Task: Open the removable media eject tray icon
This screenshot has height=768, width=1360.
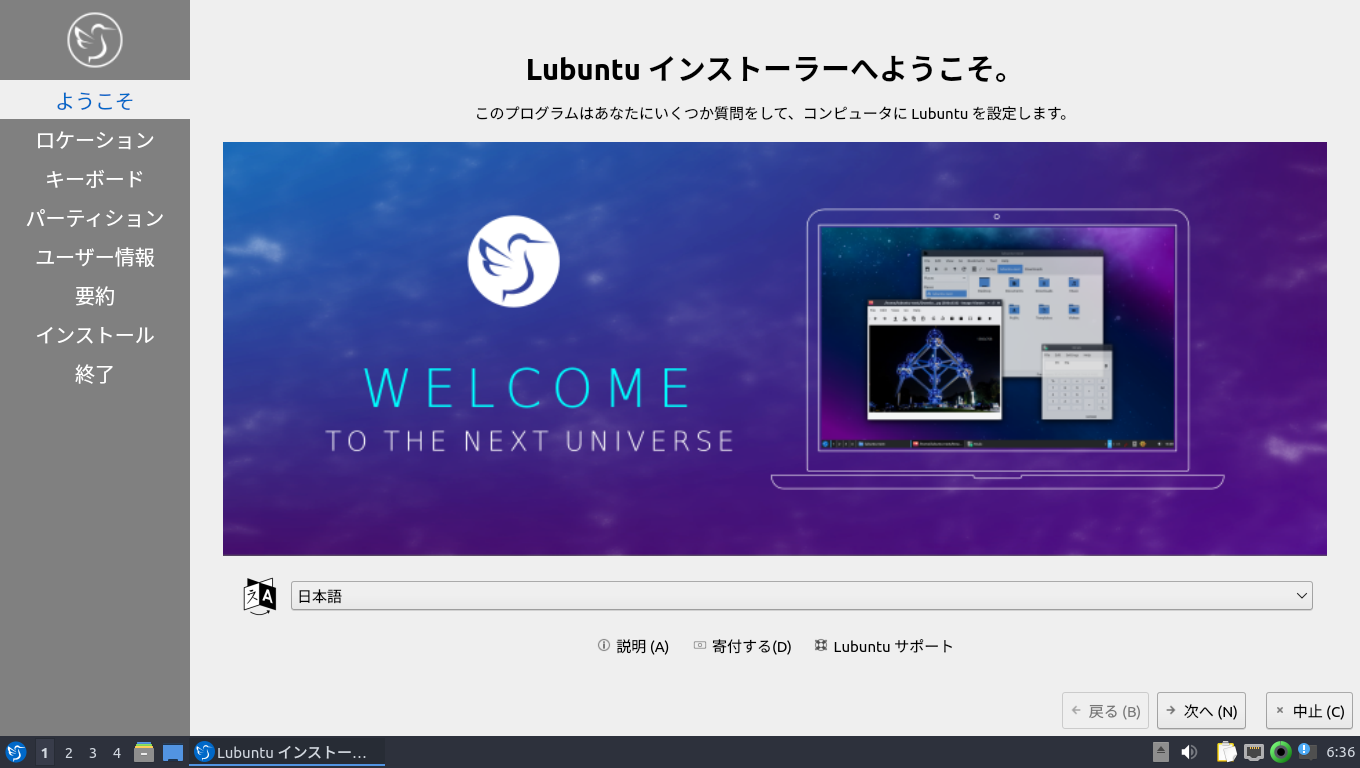Action: (1160, 752)
